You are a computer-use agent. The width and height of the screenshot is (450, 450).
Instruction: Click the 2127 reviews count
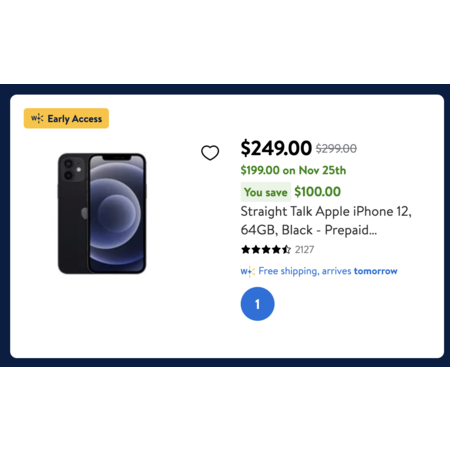pos(304,250)
